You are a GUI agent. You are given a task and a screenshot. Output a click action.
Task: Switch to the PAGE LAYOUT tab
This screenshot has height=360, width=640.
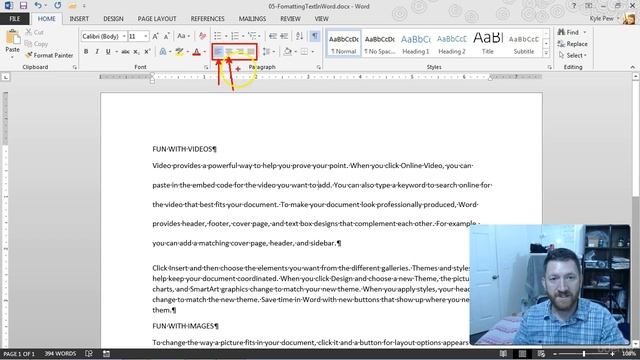(x=157, y=19)
